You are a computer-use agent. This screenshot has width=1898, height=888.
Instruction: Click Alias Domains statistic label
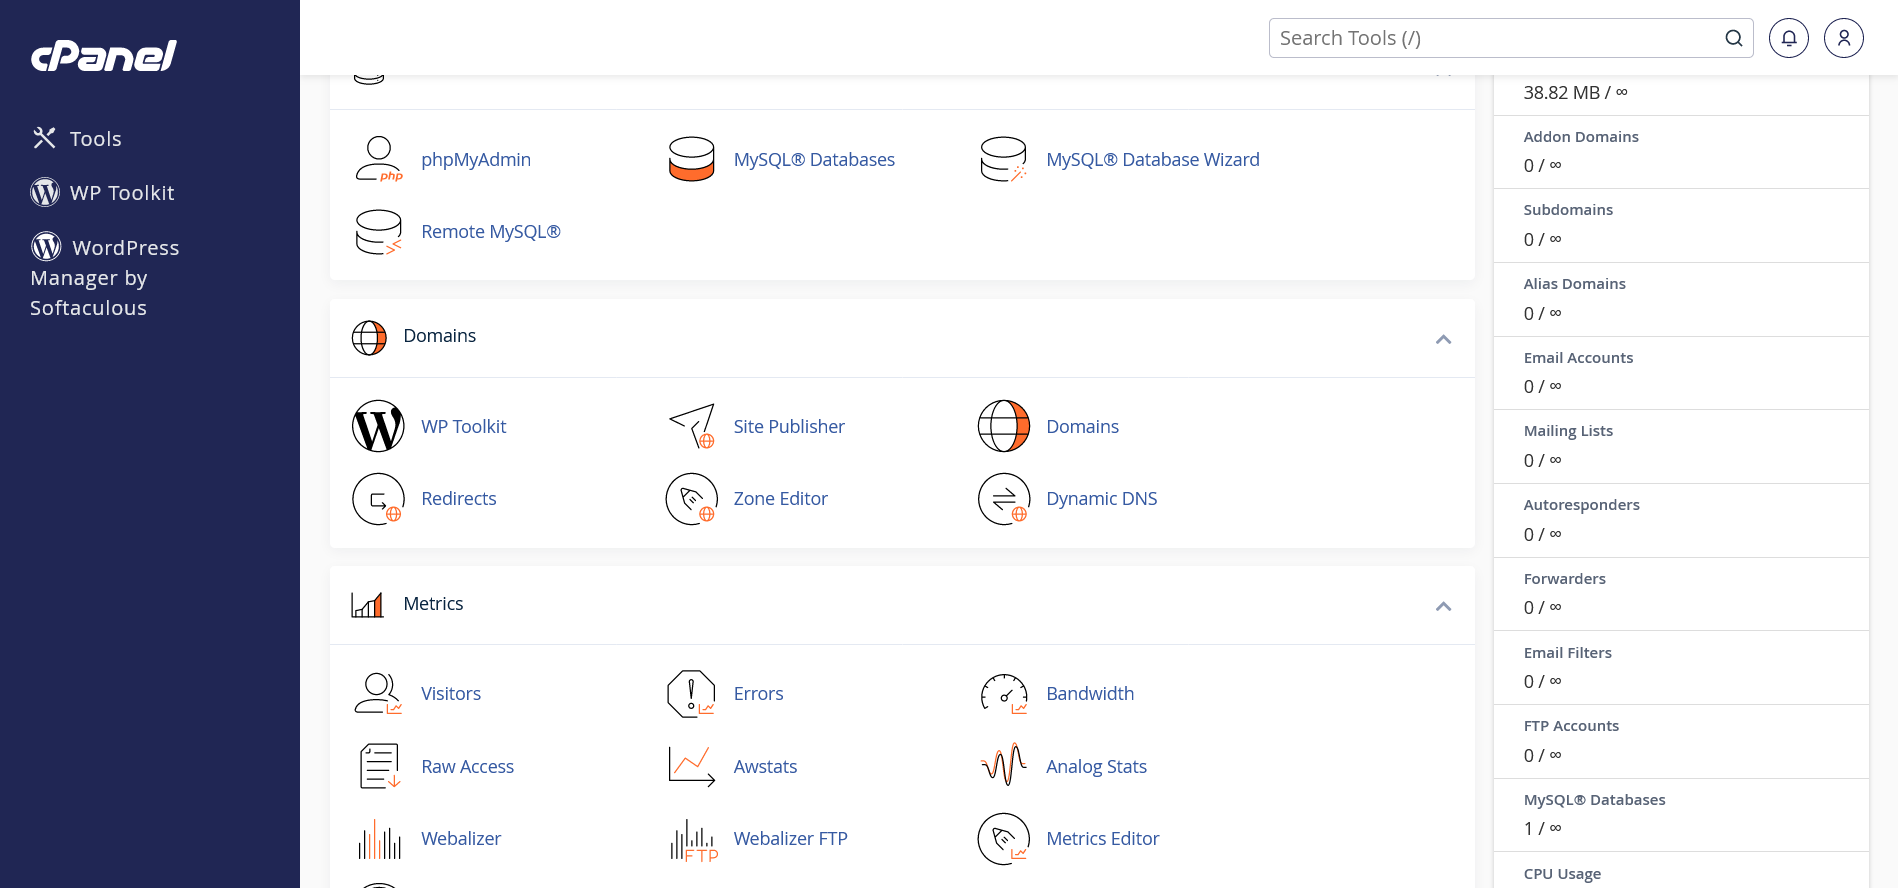1575,284
